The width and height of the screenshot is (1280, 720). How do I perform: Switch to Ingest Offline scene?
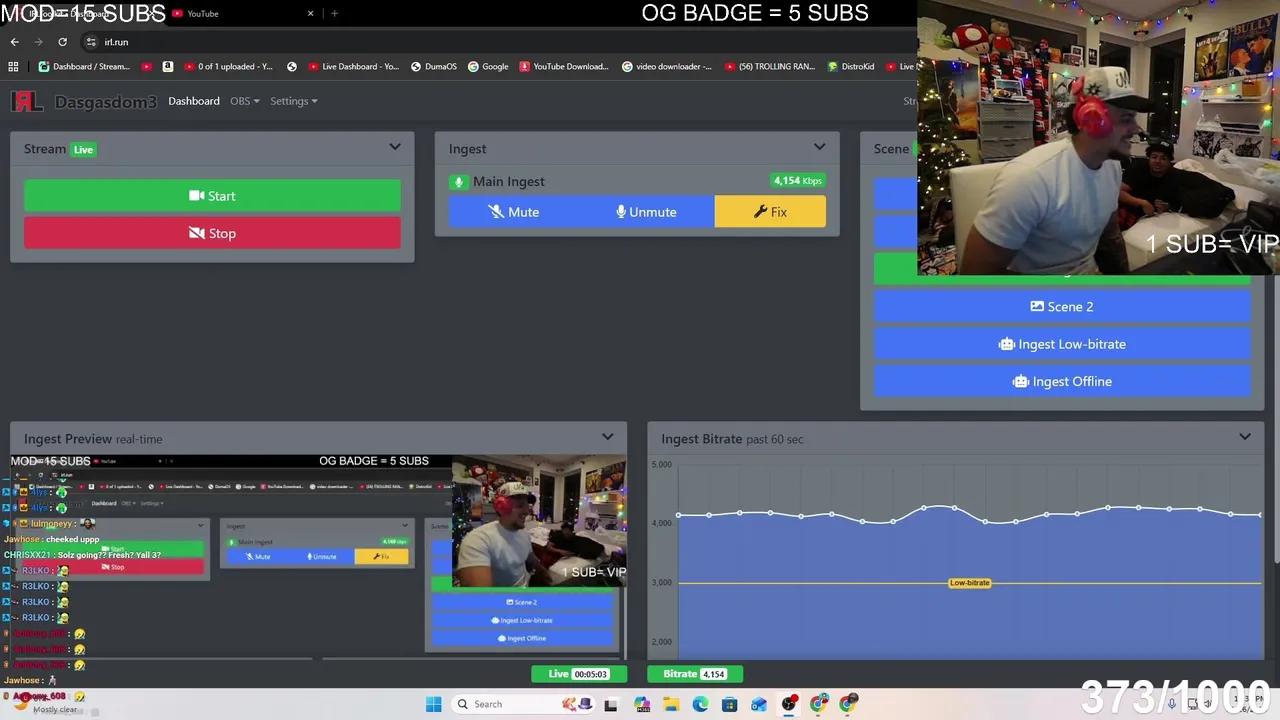(x=1062, y=381)
